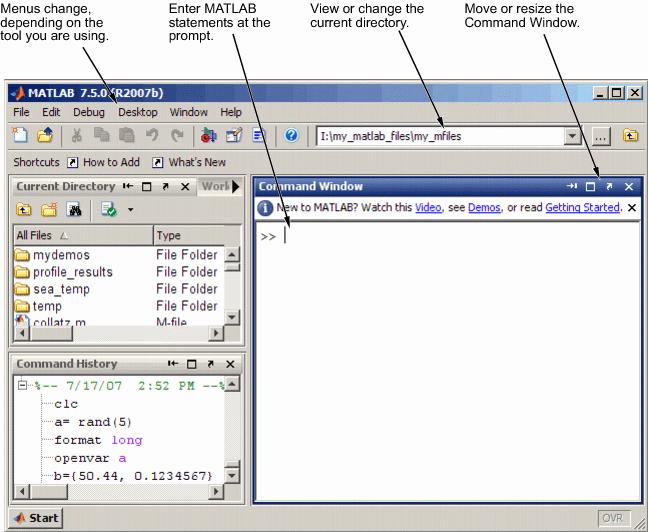Click the browse for folder ellipsis button
The image size is (649, 532).
coord(601,136)
